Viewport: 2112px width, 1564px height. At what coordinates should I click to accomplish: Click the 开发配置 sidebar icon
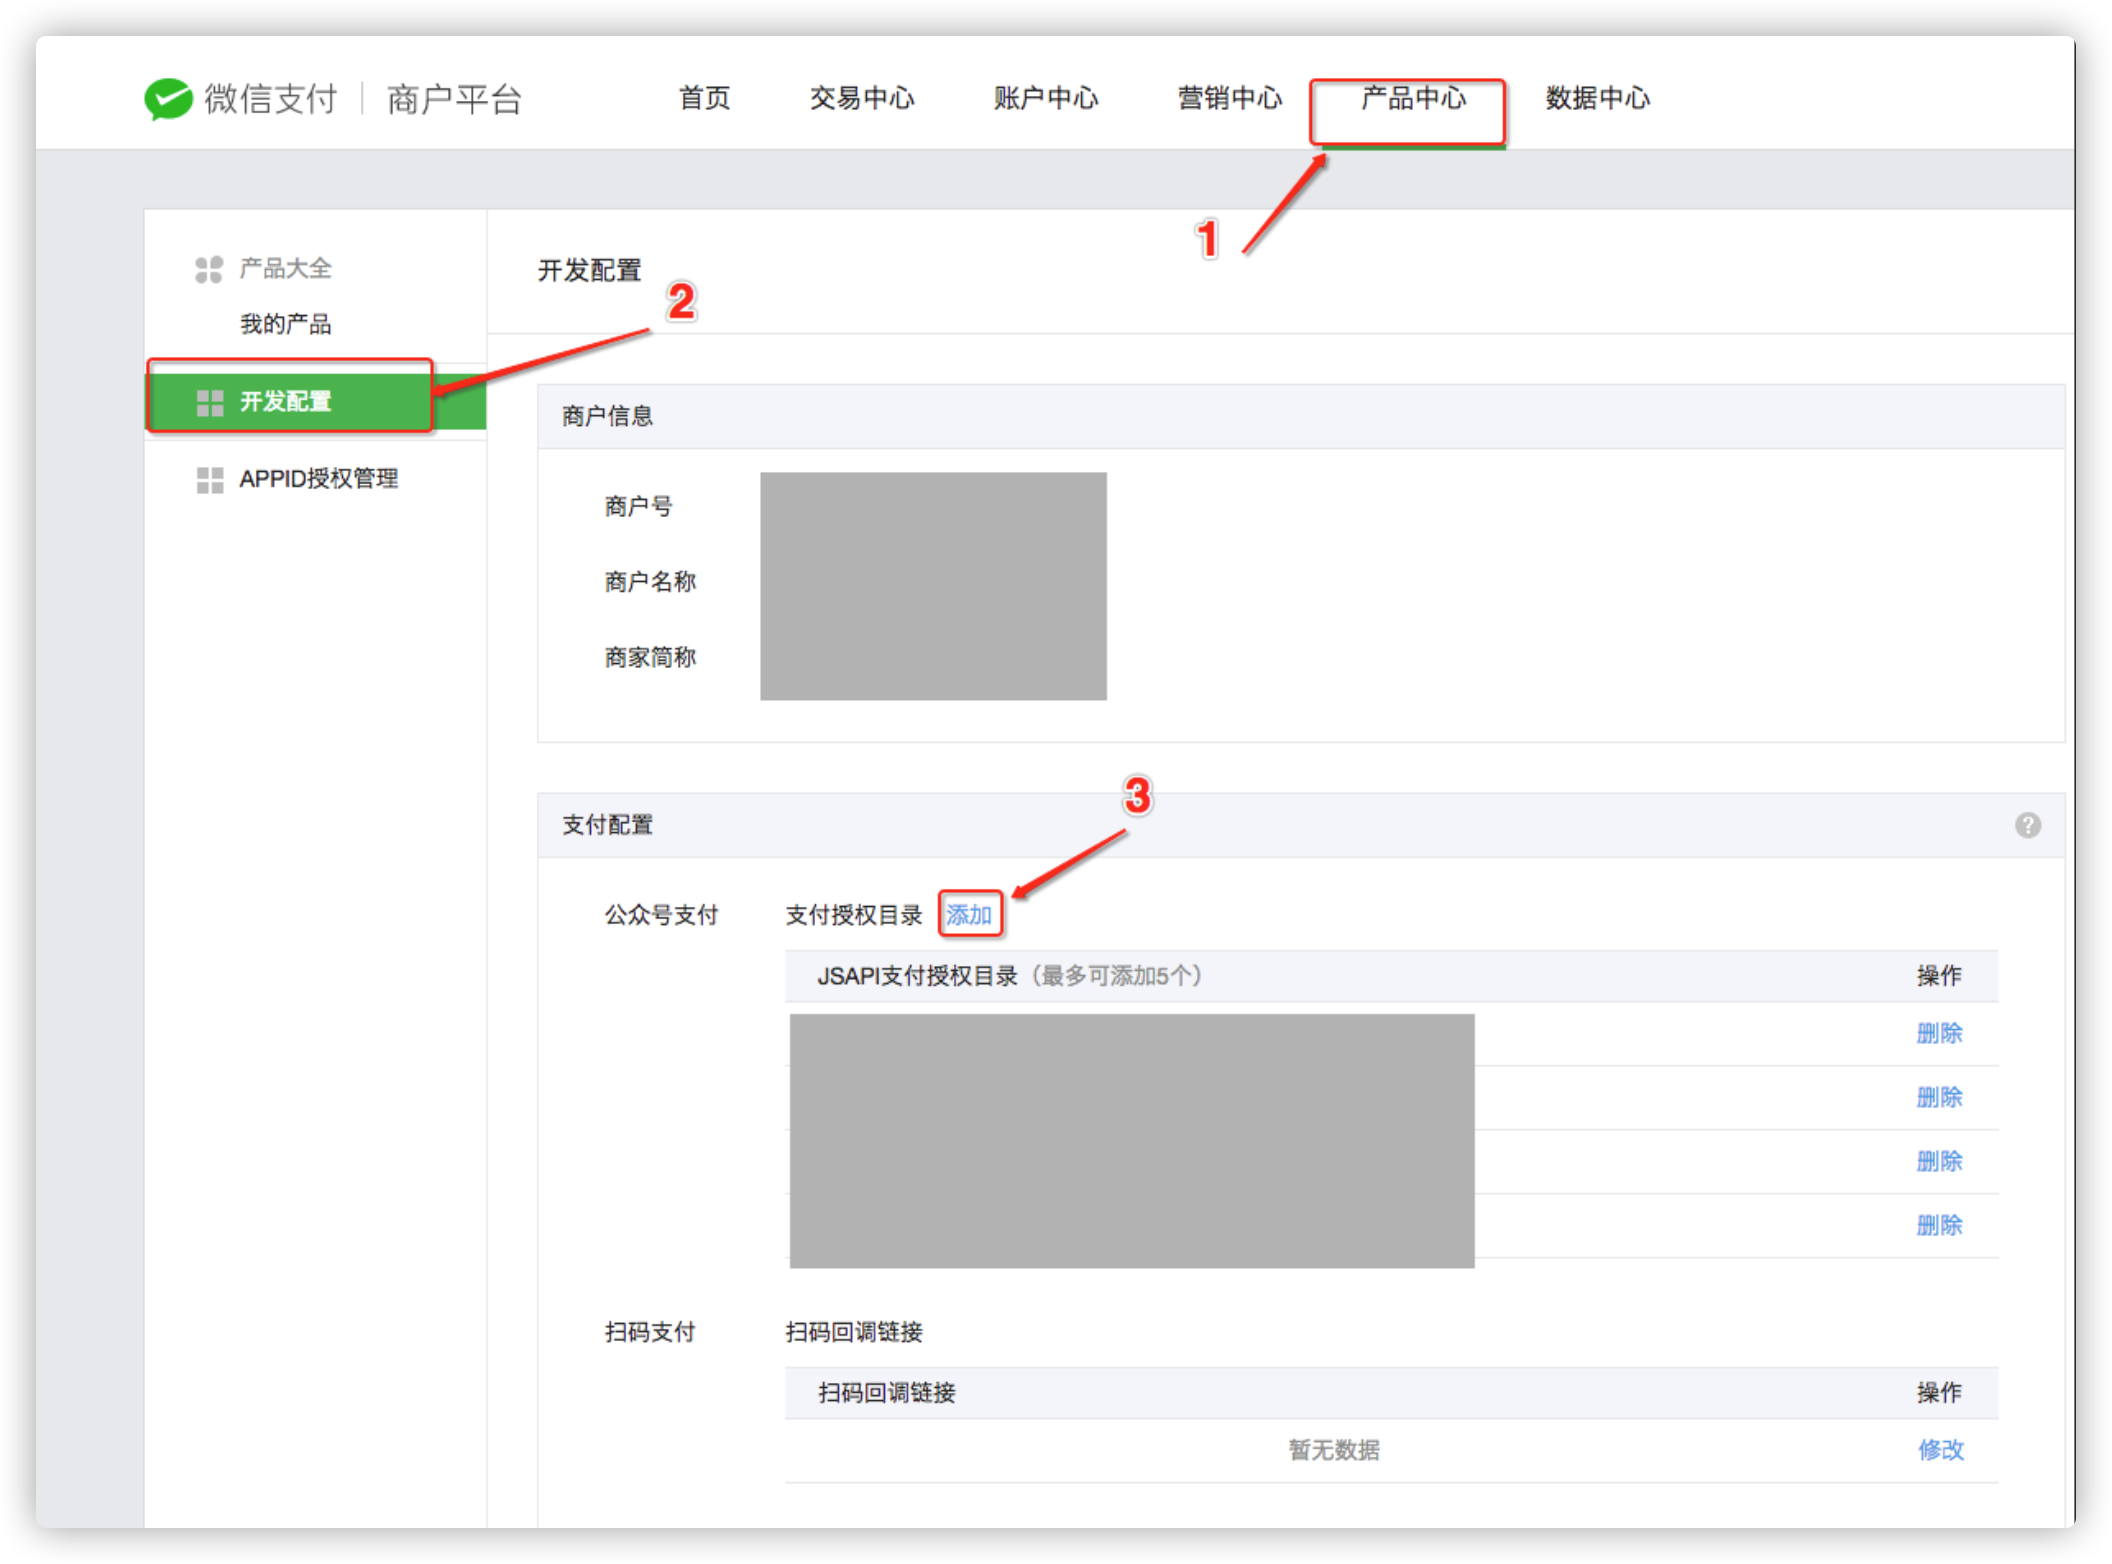[210, 402]
